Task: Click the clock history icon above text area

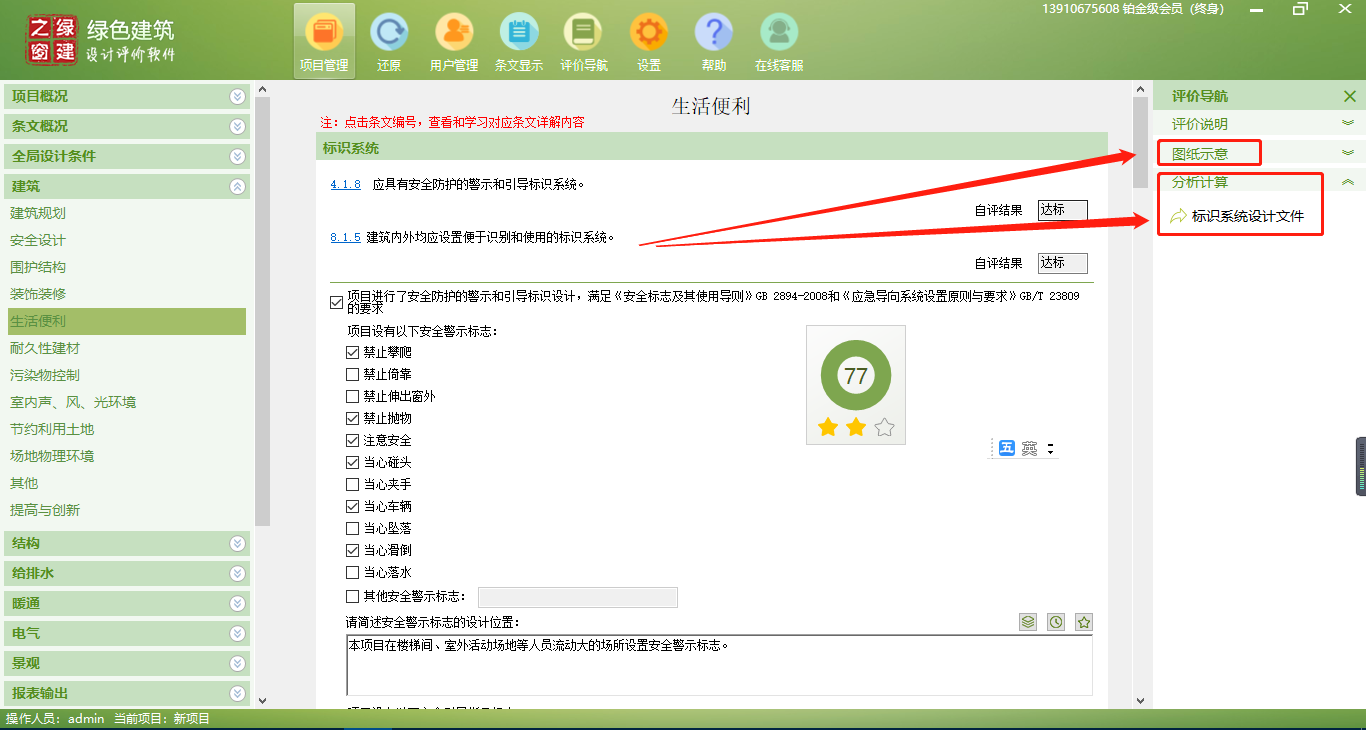Action: [x=1056, y=622]
